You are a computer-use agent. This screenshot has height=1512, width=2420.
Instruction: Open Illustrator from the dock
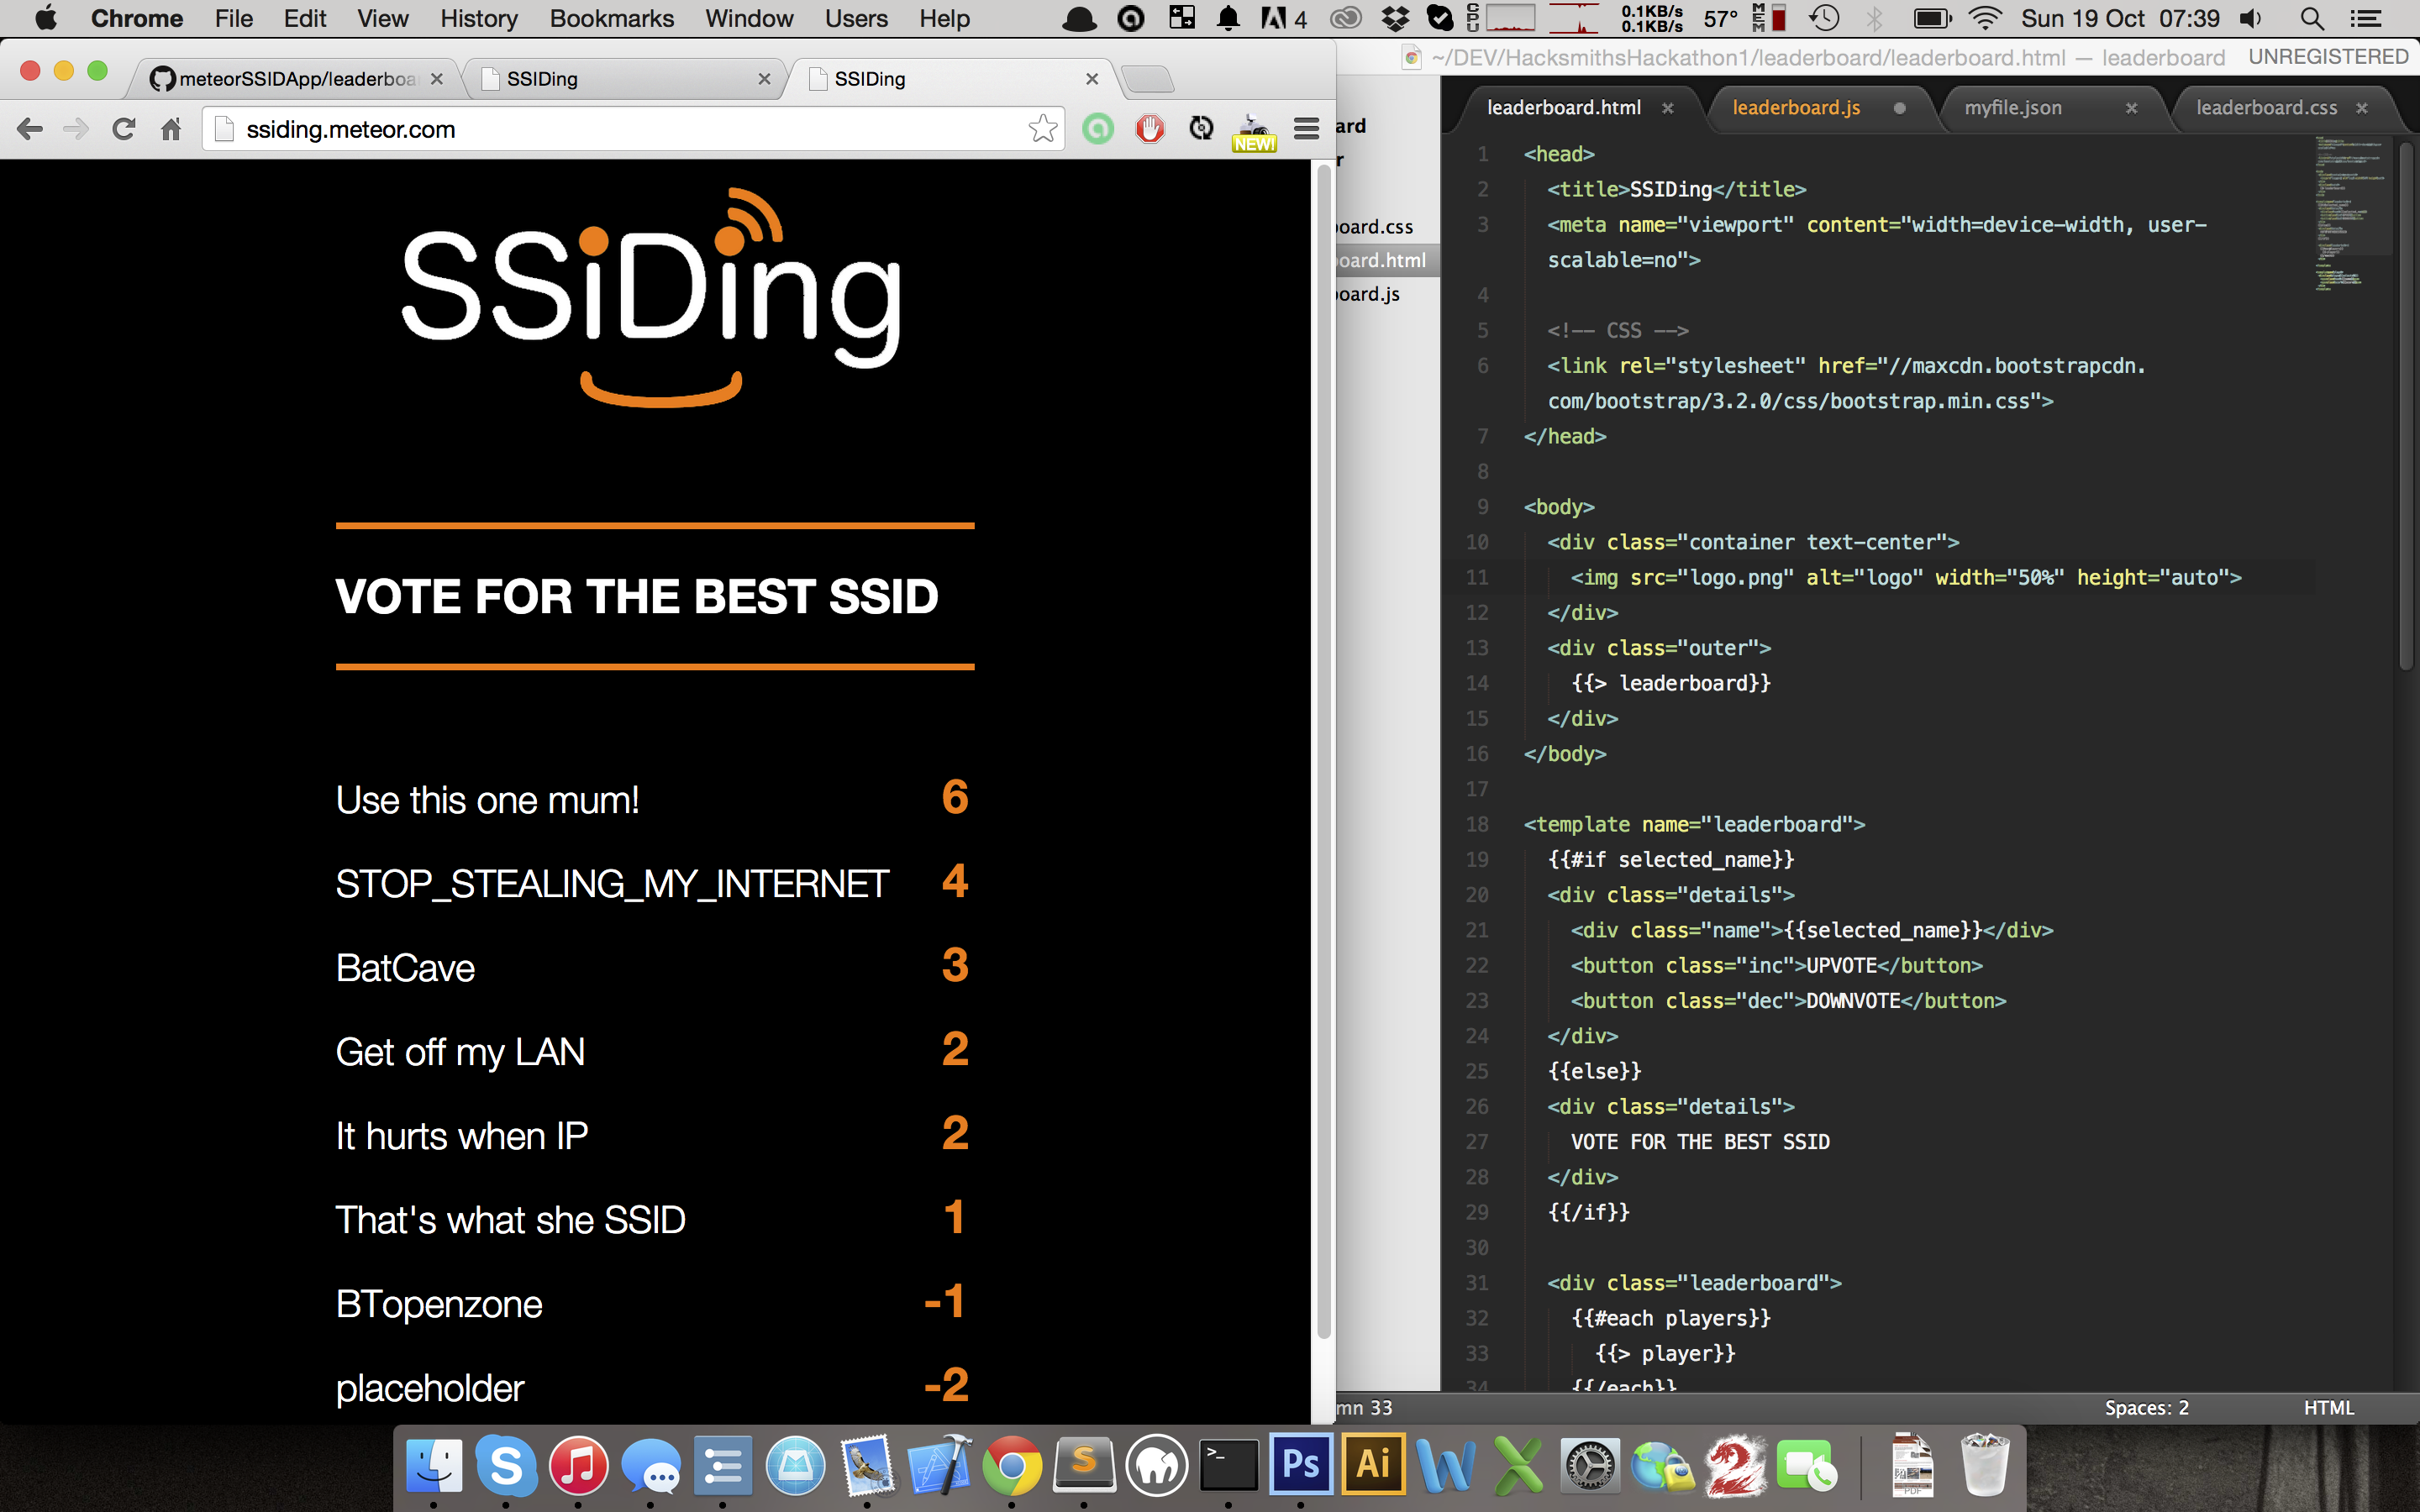point(1373,1465)
